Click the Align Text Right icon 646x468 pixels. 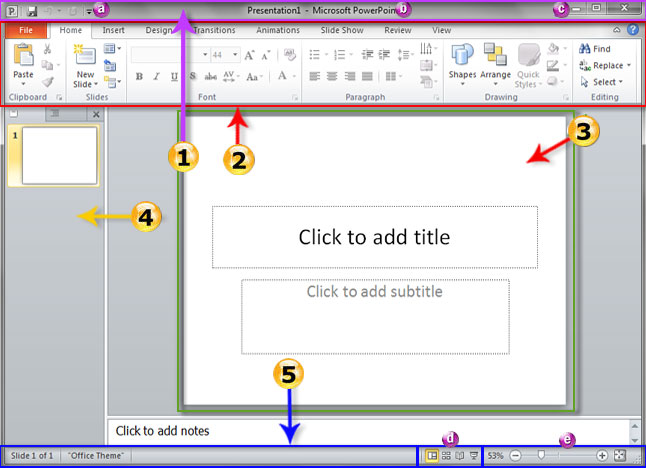[350, 76]
